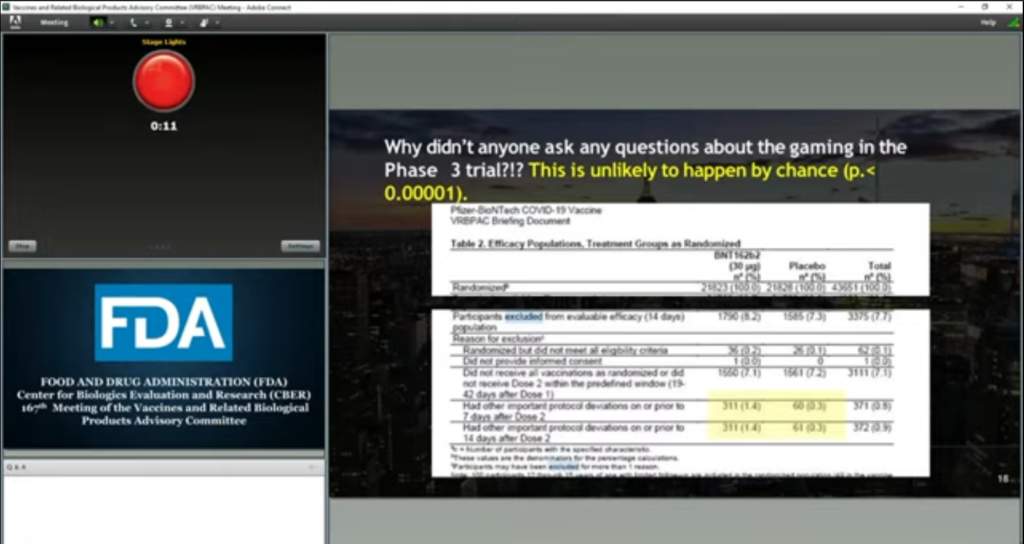Click the Adobe Connect title bar app icon
This screenshot has height=544, width=1024.
click(5, 6)
